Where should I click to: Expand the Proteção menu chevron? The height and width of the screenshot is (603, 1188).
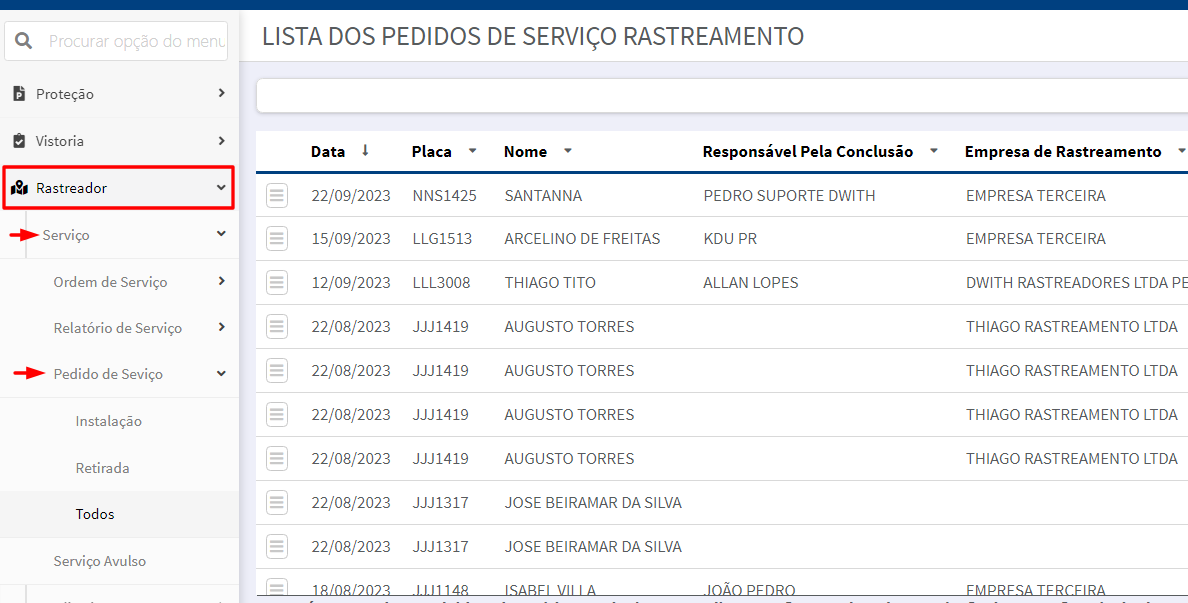[x=221, y=93]
